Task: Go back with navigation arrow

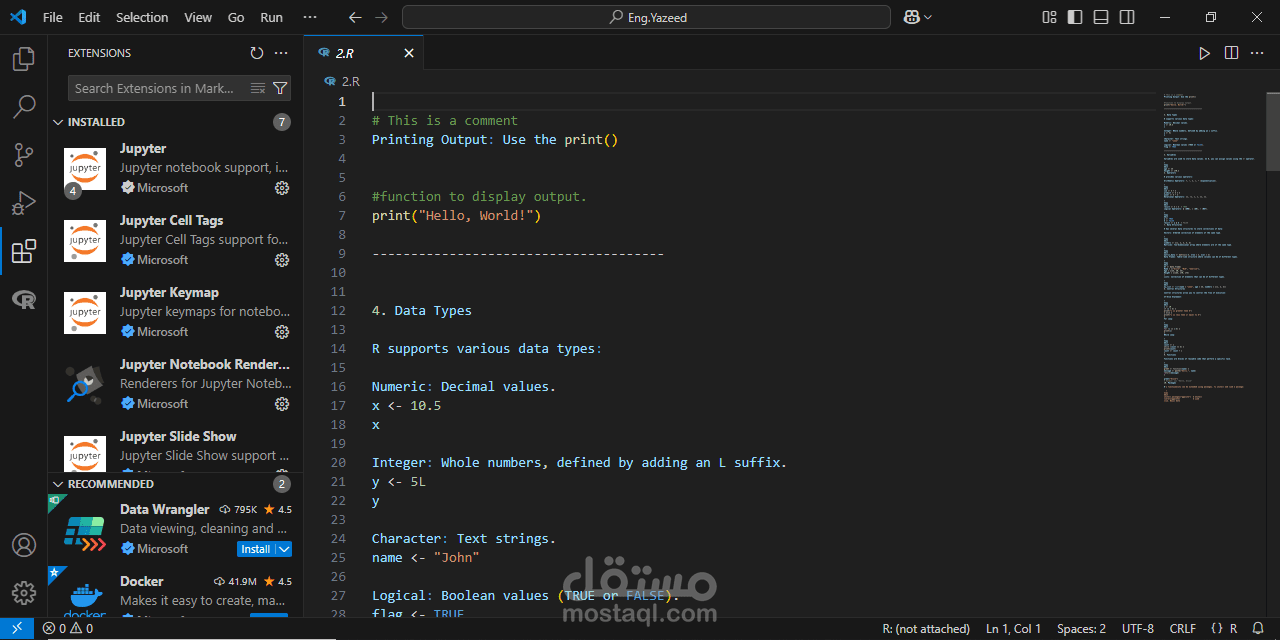Action: click(x=355, y=17)
